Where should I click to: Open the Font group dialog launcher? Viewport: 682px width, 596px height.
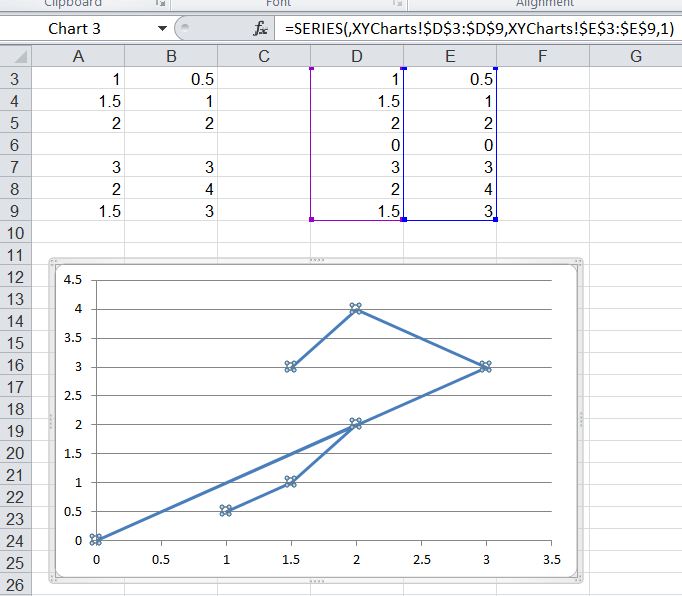[x=396, y=4]
